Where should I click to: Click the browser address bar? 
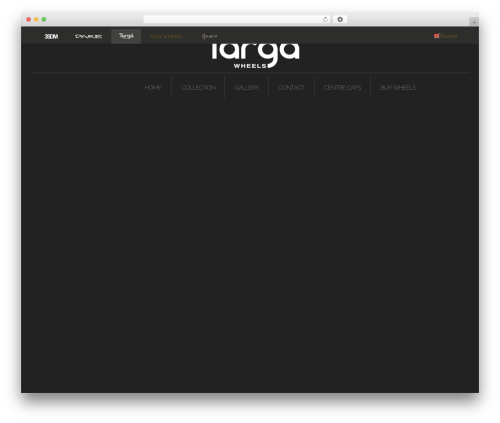(237, 19)
